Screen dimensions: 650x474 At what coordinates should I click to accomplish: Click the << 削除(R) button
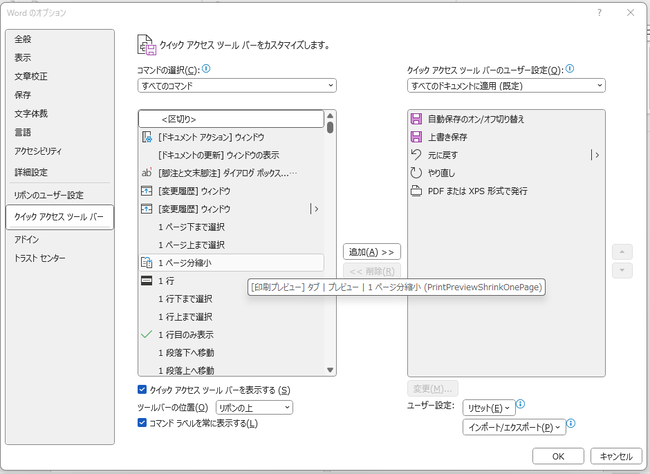[371, 271]
